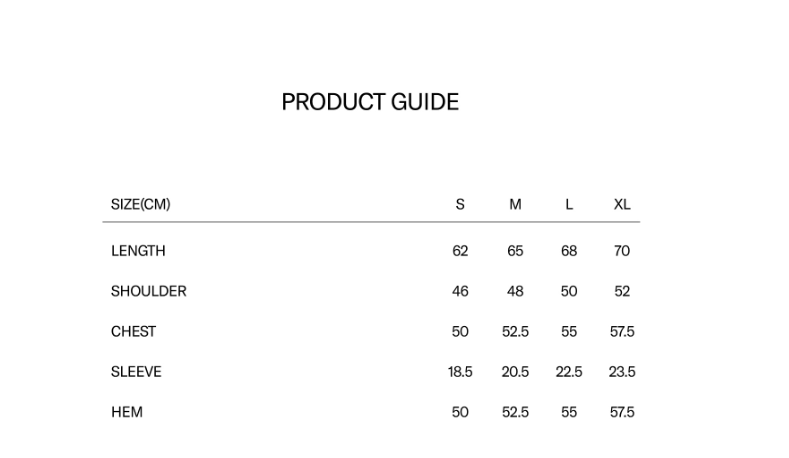Click the length value 70 for size XL
Image resolution: width=789 pixels, height=458 pixels.
[622, 251]
